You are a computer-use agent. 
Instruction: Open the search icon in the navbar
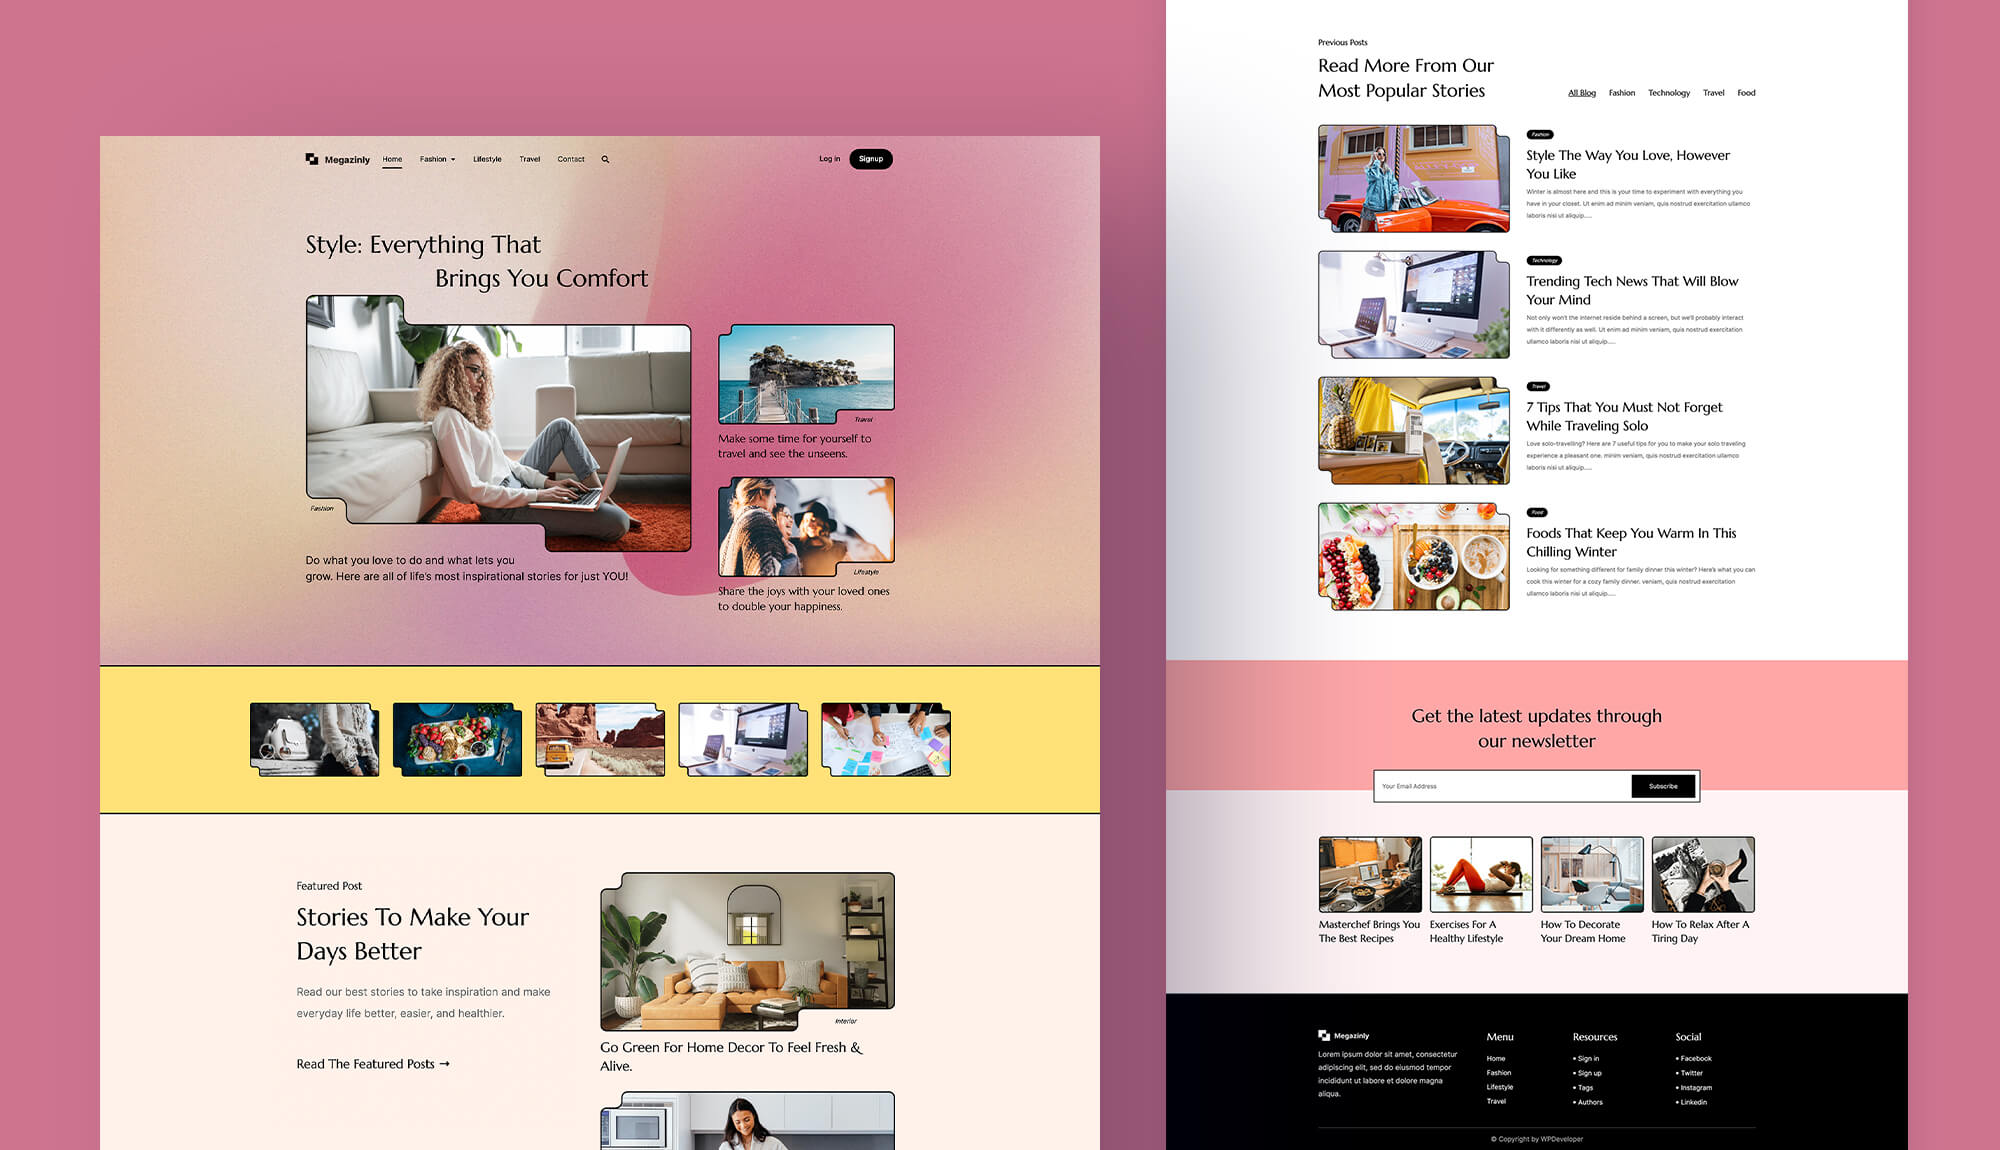tap(605, 159)
